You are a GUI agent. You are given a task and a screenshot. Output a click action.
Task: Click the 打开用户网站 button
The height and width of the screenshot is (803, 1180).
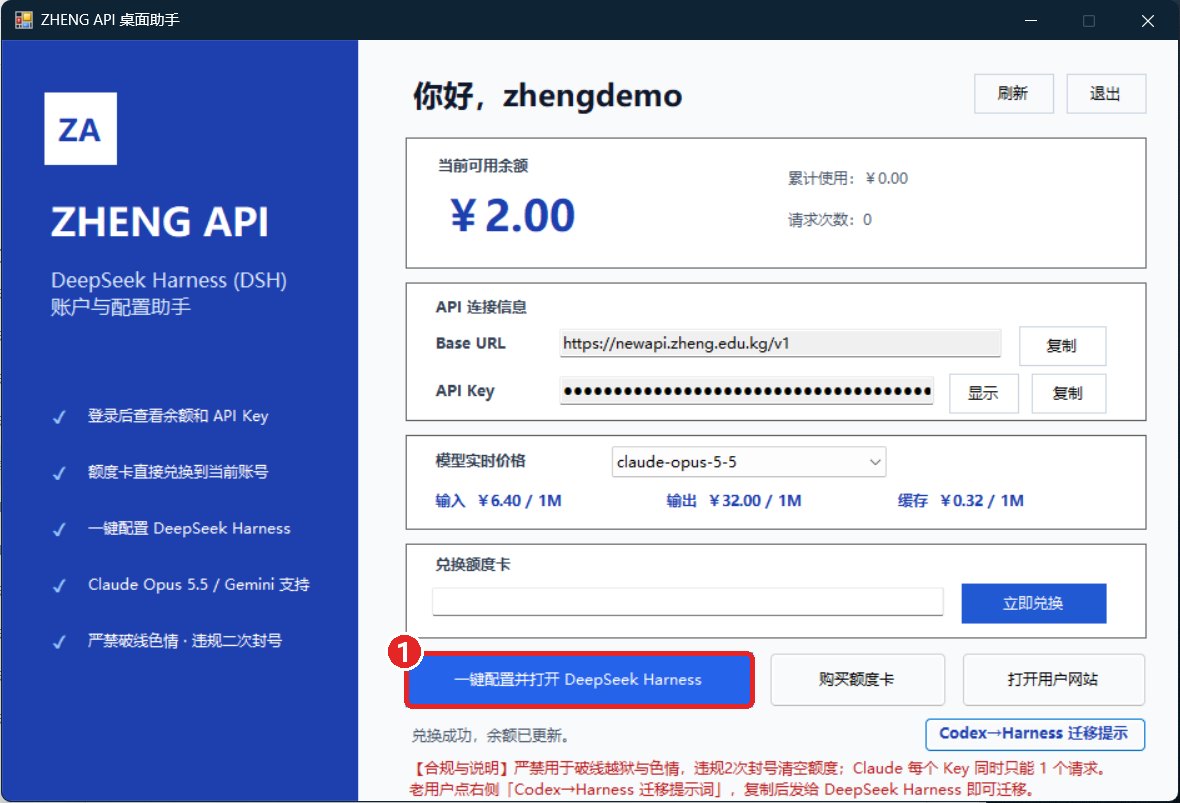(x=1053, y=680)
